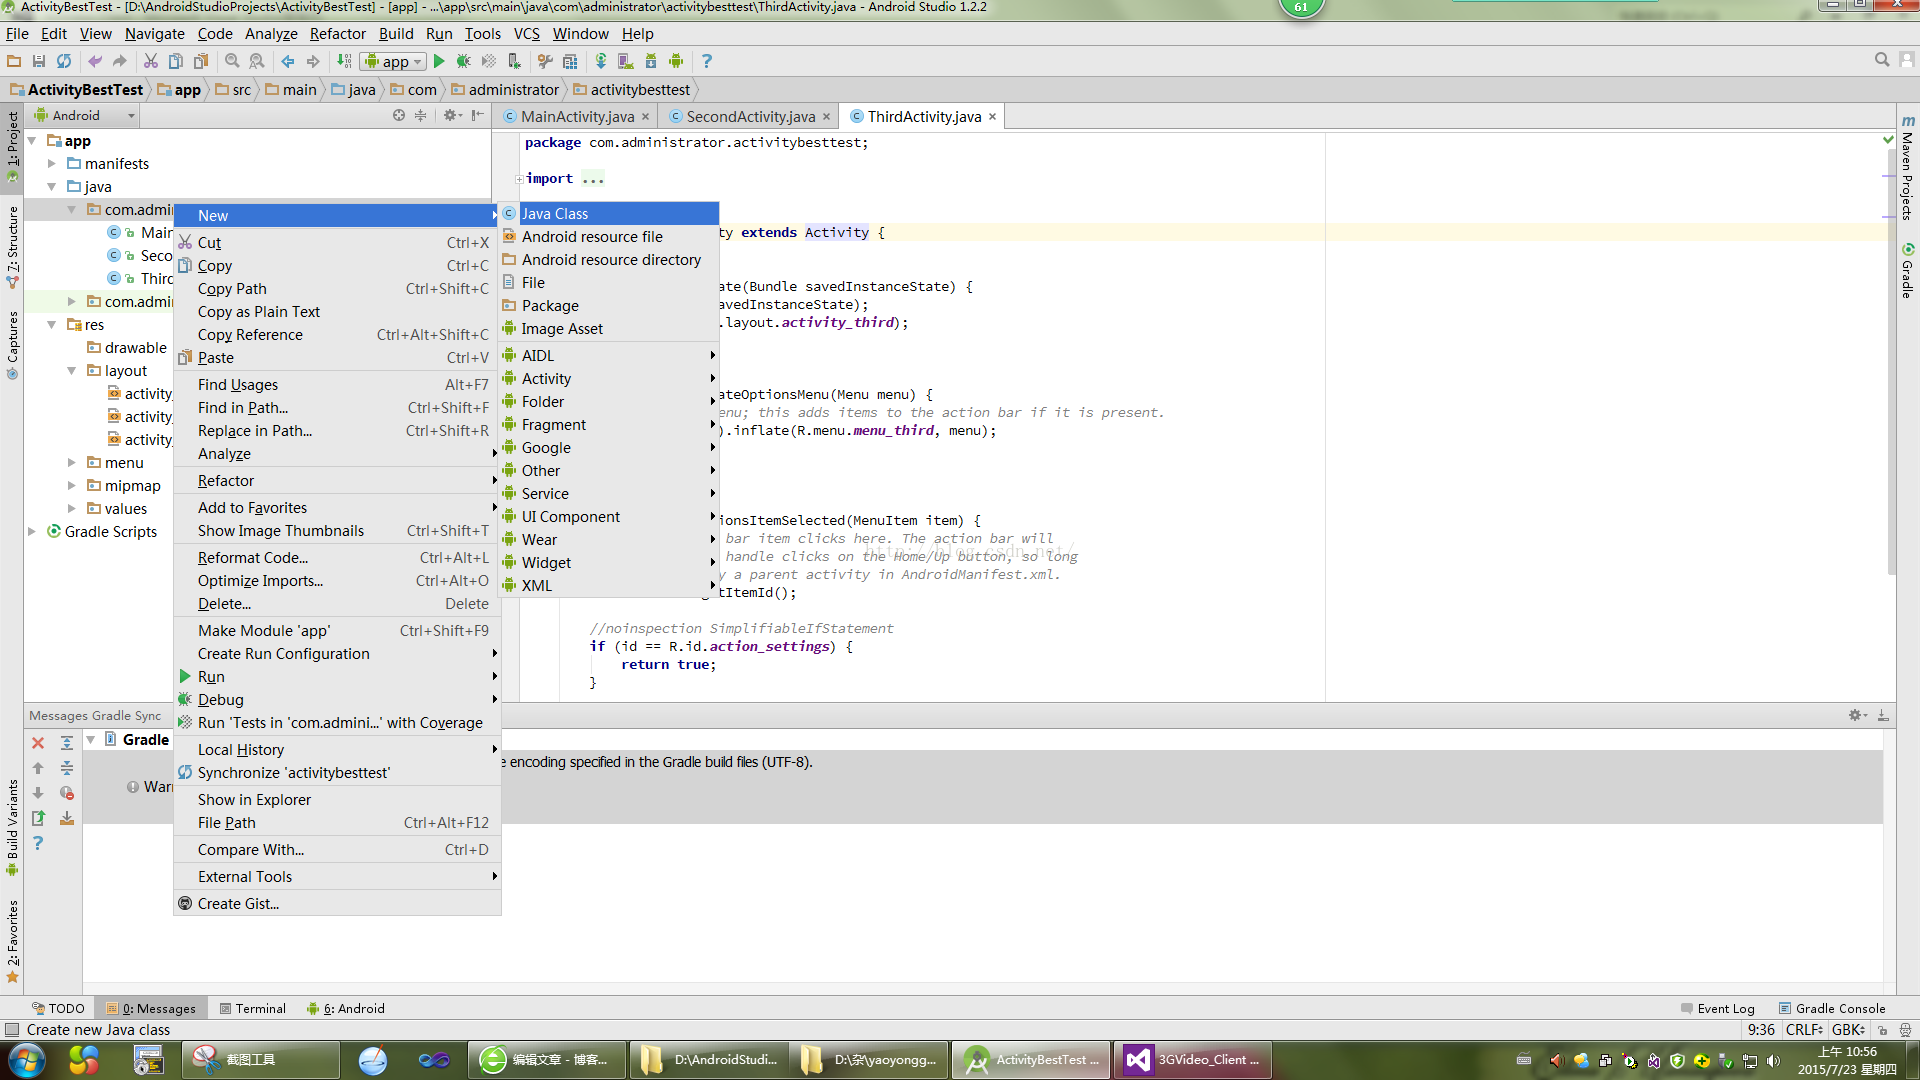Run app with green play icon
The image size is (1920, 1080).
tap(439, 61)
